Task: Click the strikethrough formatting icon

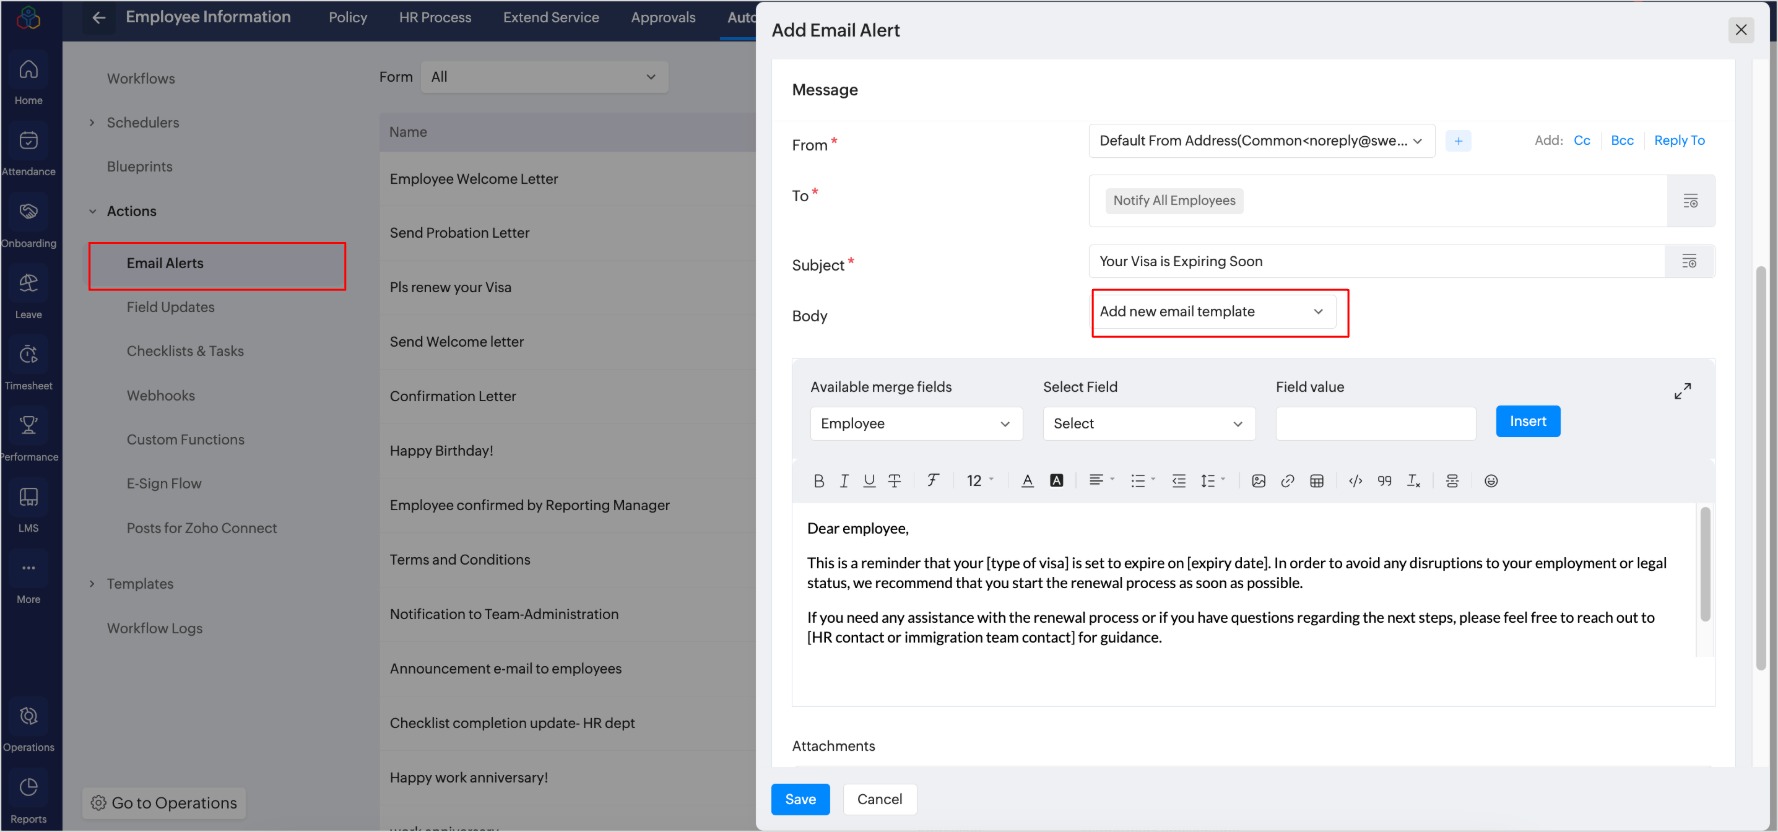Action: pos(895,481)
